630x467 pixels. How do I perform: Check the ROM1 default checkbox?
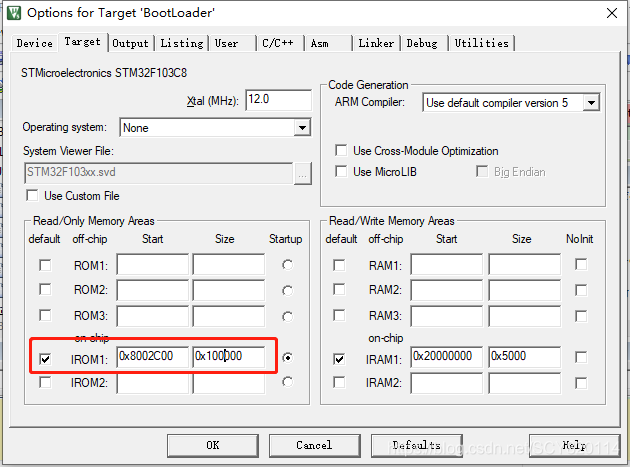tap(45, 265)
